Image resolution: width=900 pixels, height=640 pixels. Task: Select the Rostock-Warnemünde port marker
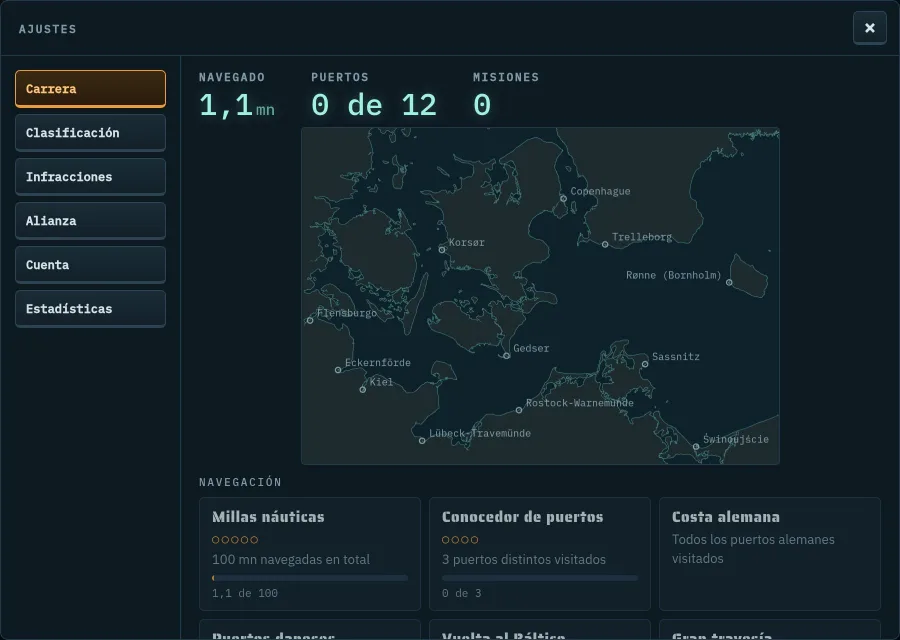(519, 410)
